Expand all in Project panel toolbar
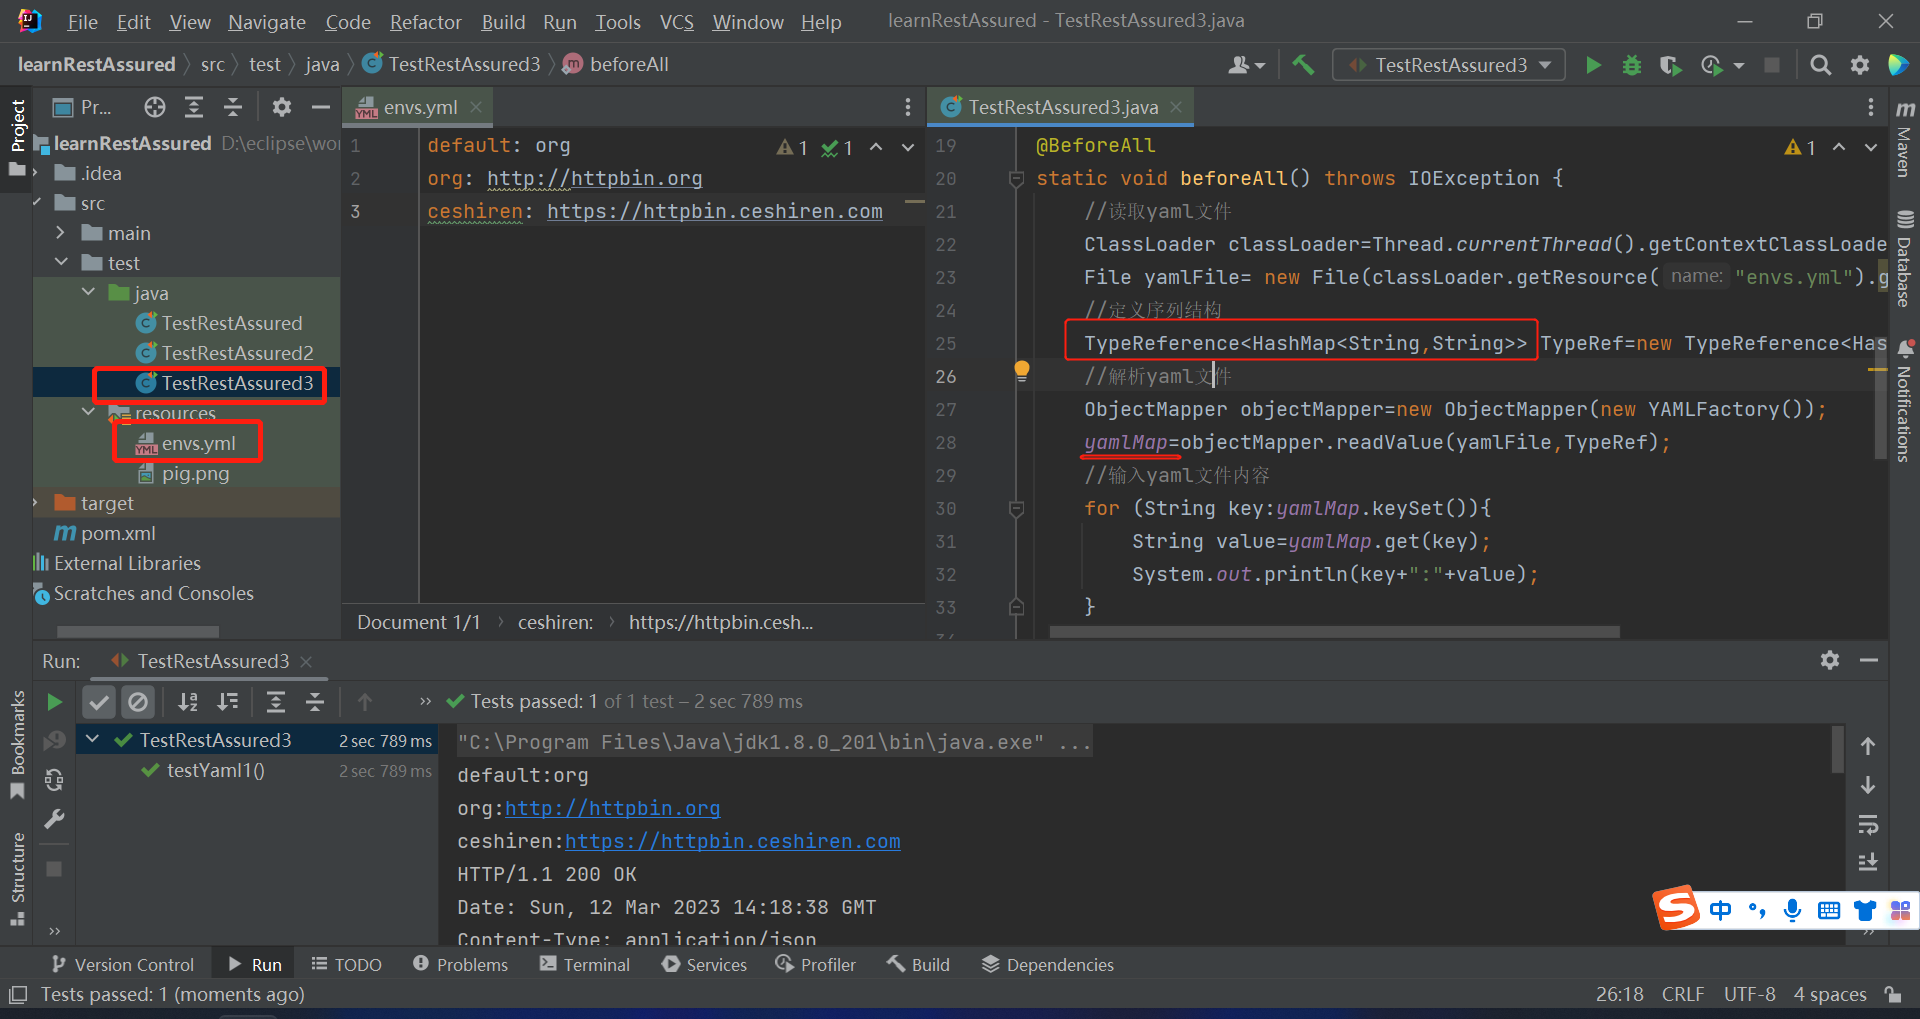The height and width of the screenshot is (1019, 1920). 194,107
